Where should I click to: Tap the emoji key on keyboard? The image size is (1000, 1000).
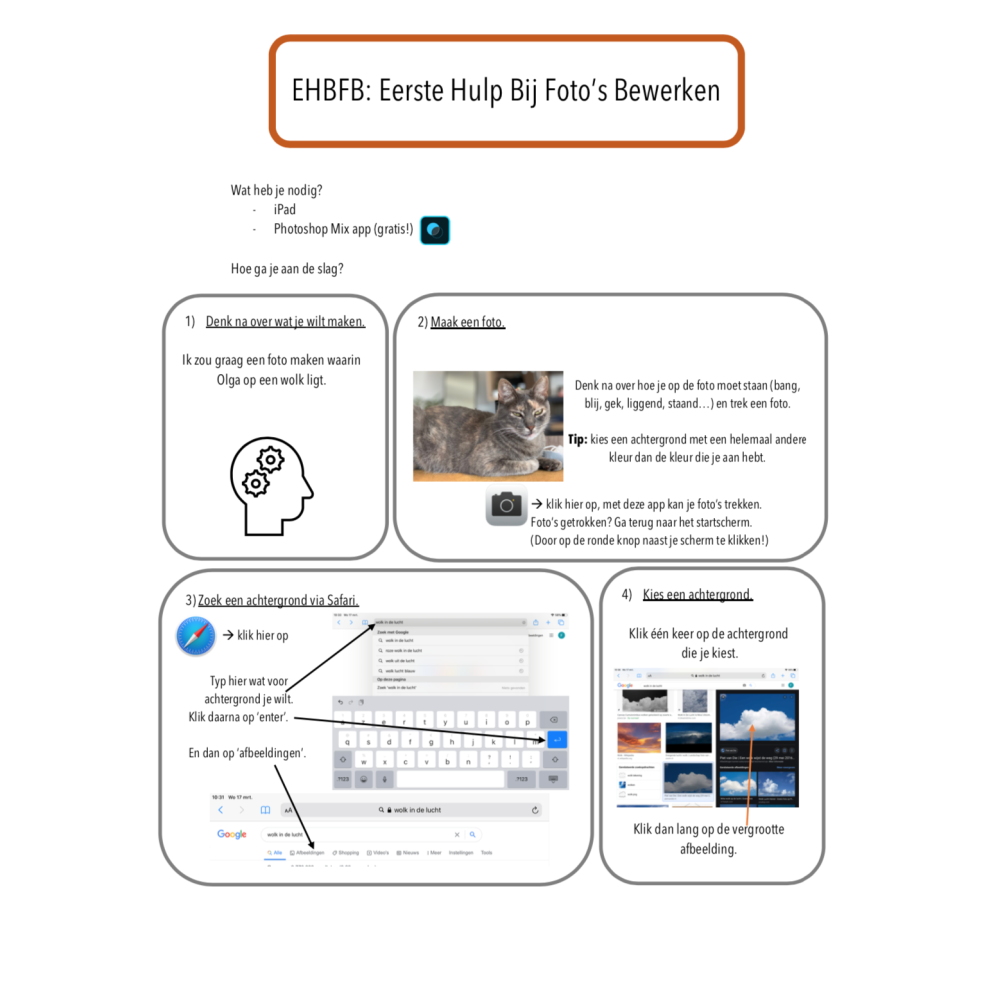(364, 779)
